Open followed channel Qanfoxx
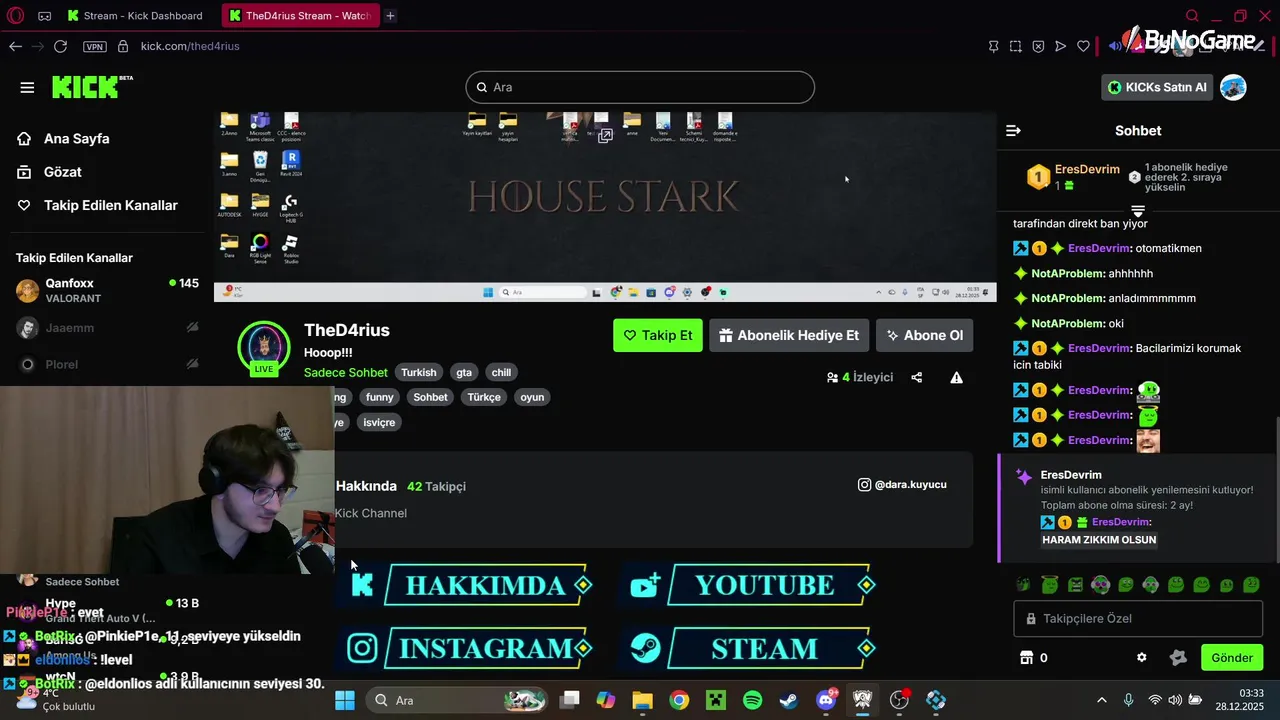1280x720 pixels. [107, 290]
